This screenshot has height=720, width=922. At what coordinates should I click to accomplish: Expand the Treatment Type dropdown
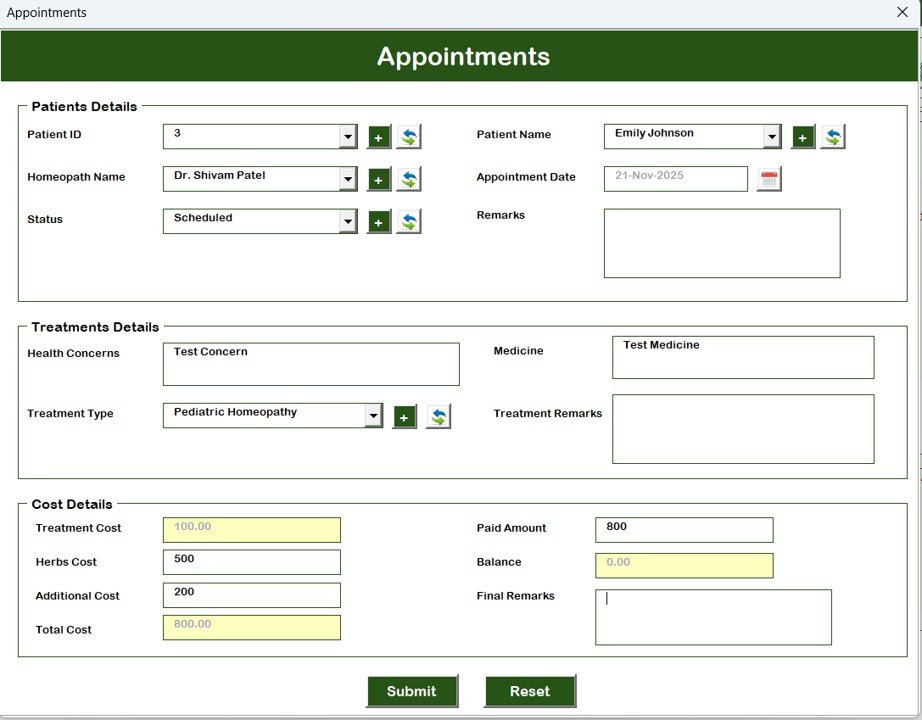373,415
